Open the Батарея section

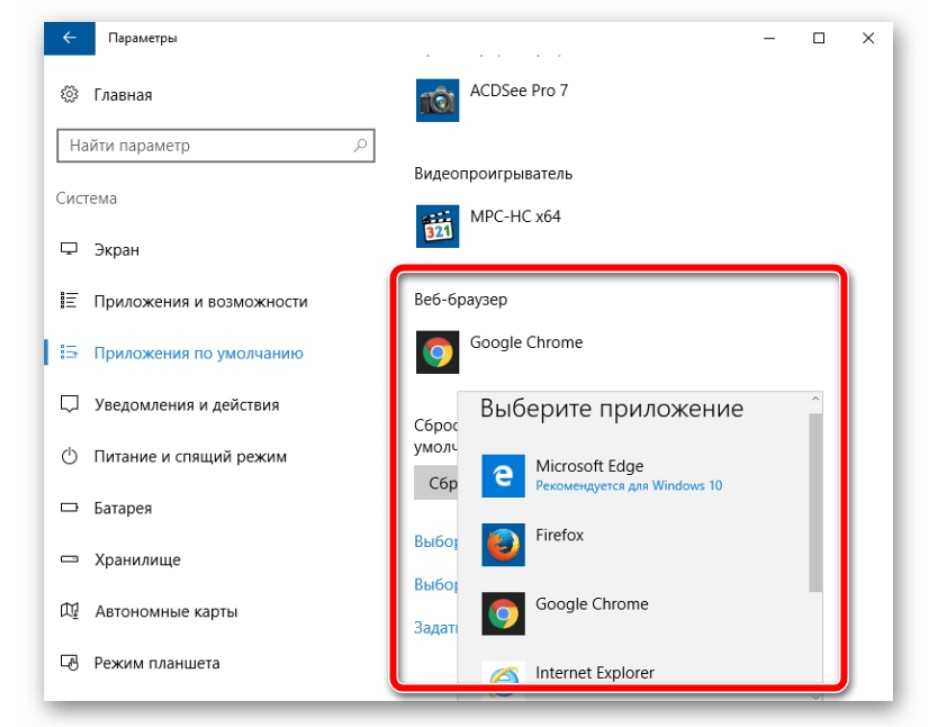coord(123,508)
